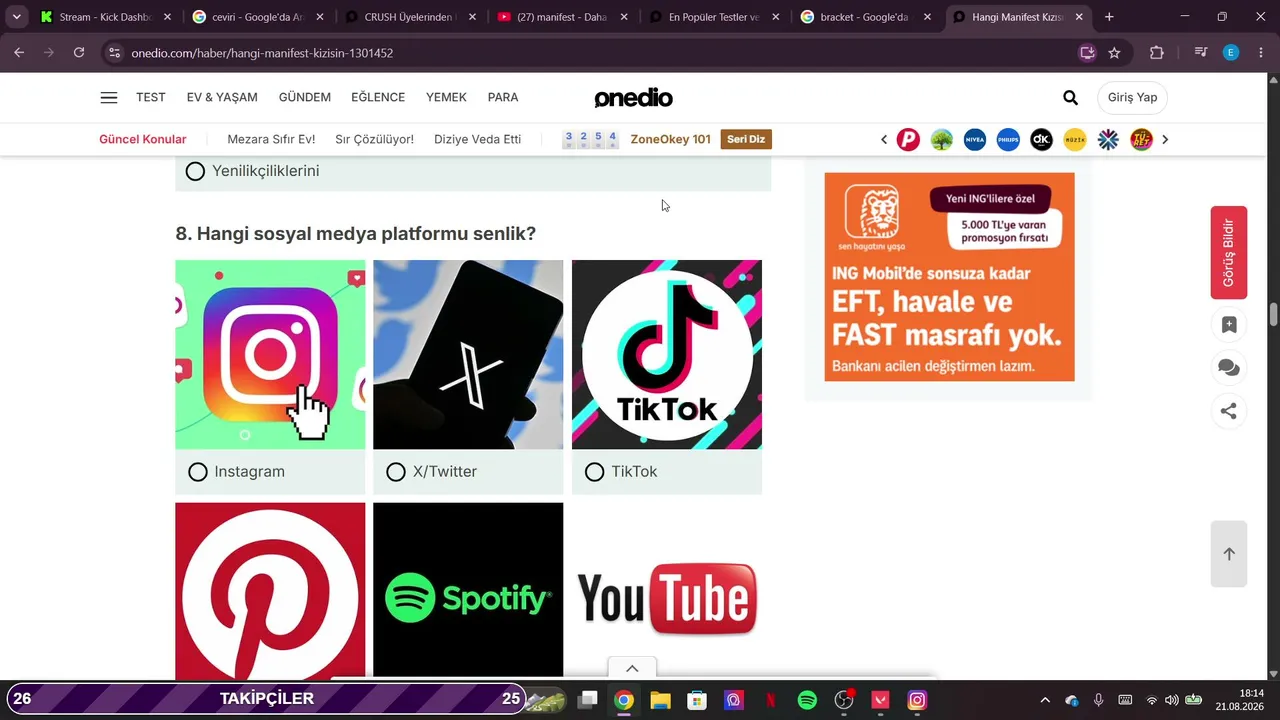The image size is (1280, 720).
Task: Show next brand channels with right chevron
Action: (x=1165, y=140)
